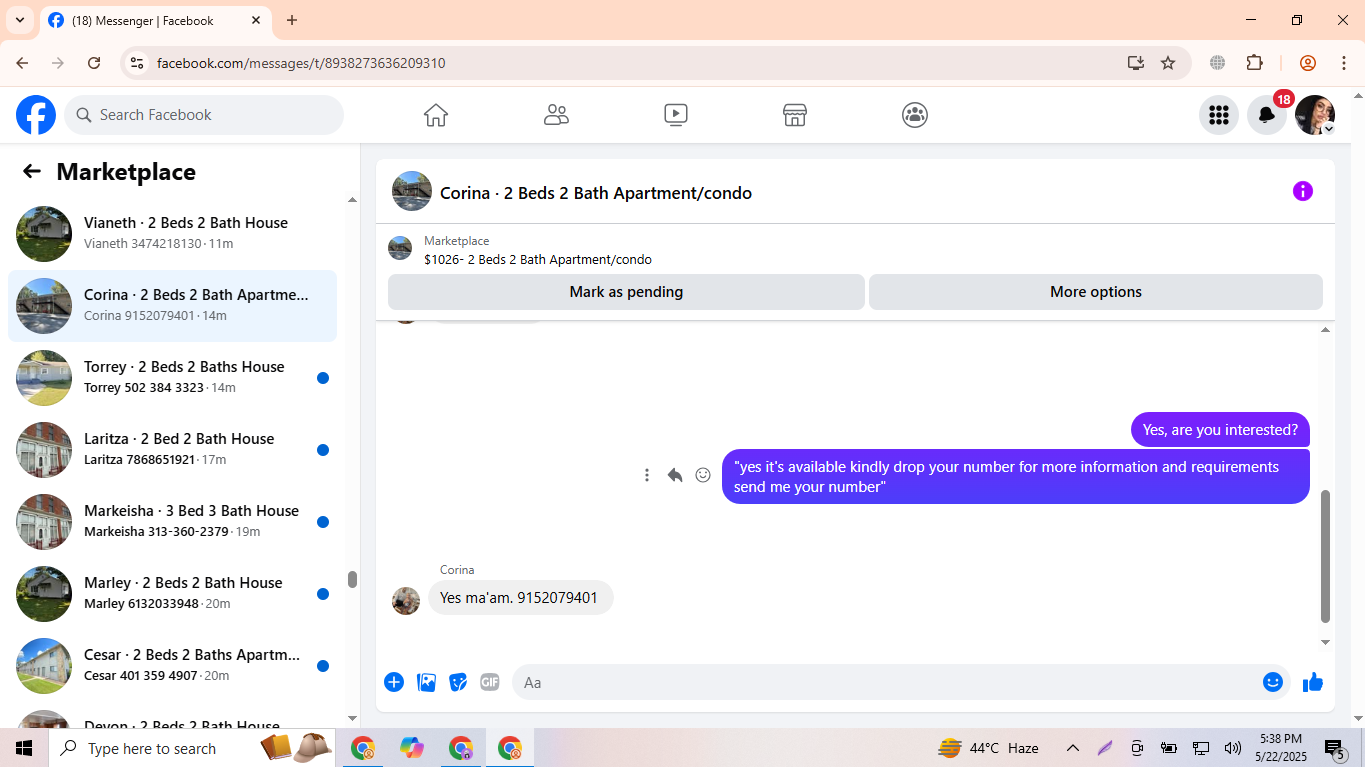Open notifications bell with 18 badge
Screen dimensions: 1365x767
1267,115
